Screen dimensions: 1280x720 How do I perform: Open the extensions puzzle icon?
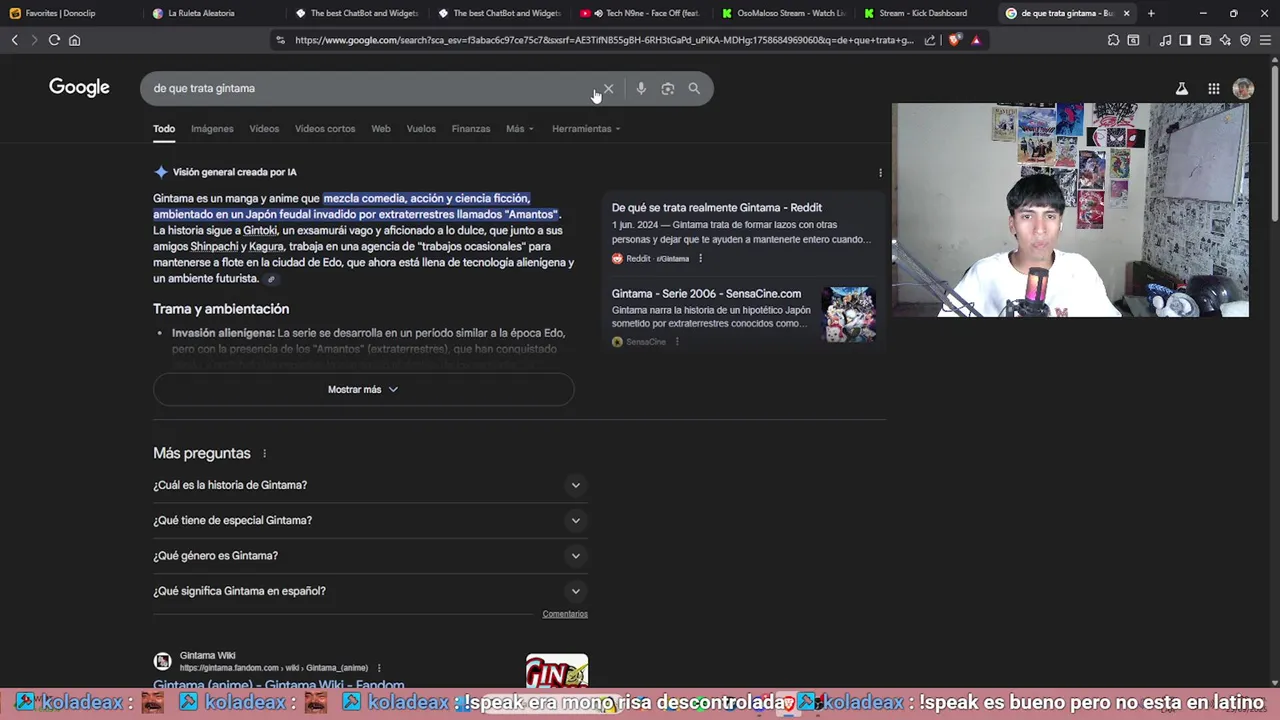pos(1113,40)
